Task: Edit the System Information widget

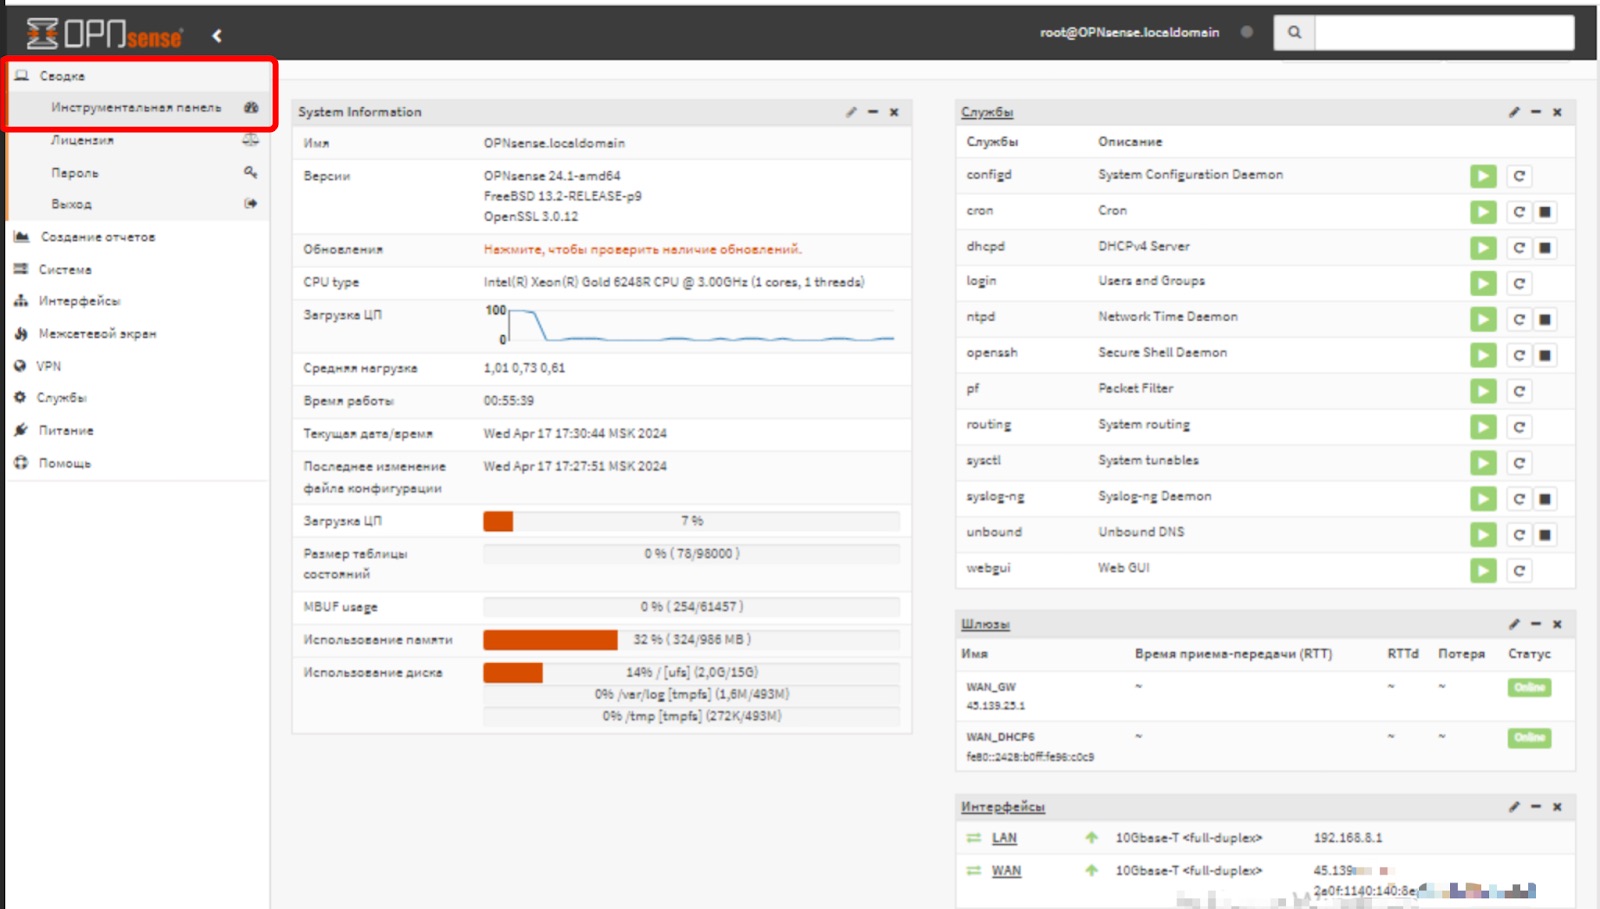Action: [851, 112]
